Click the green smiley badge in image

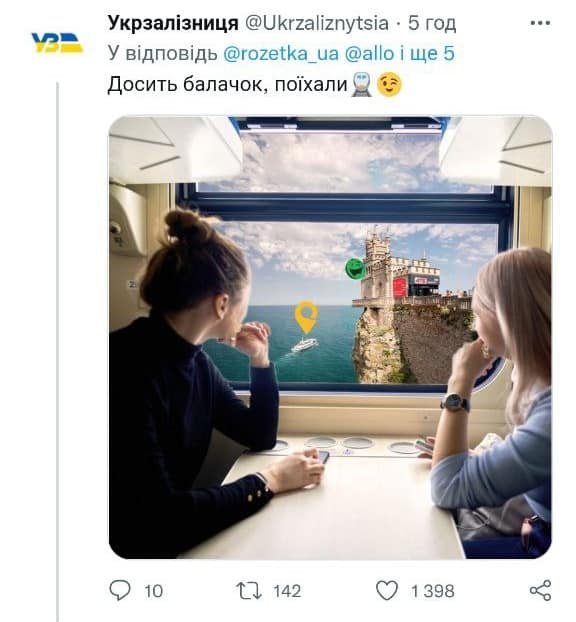point(355,268)
